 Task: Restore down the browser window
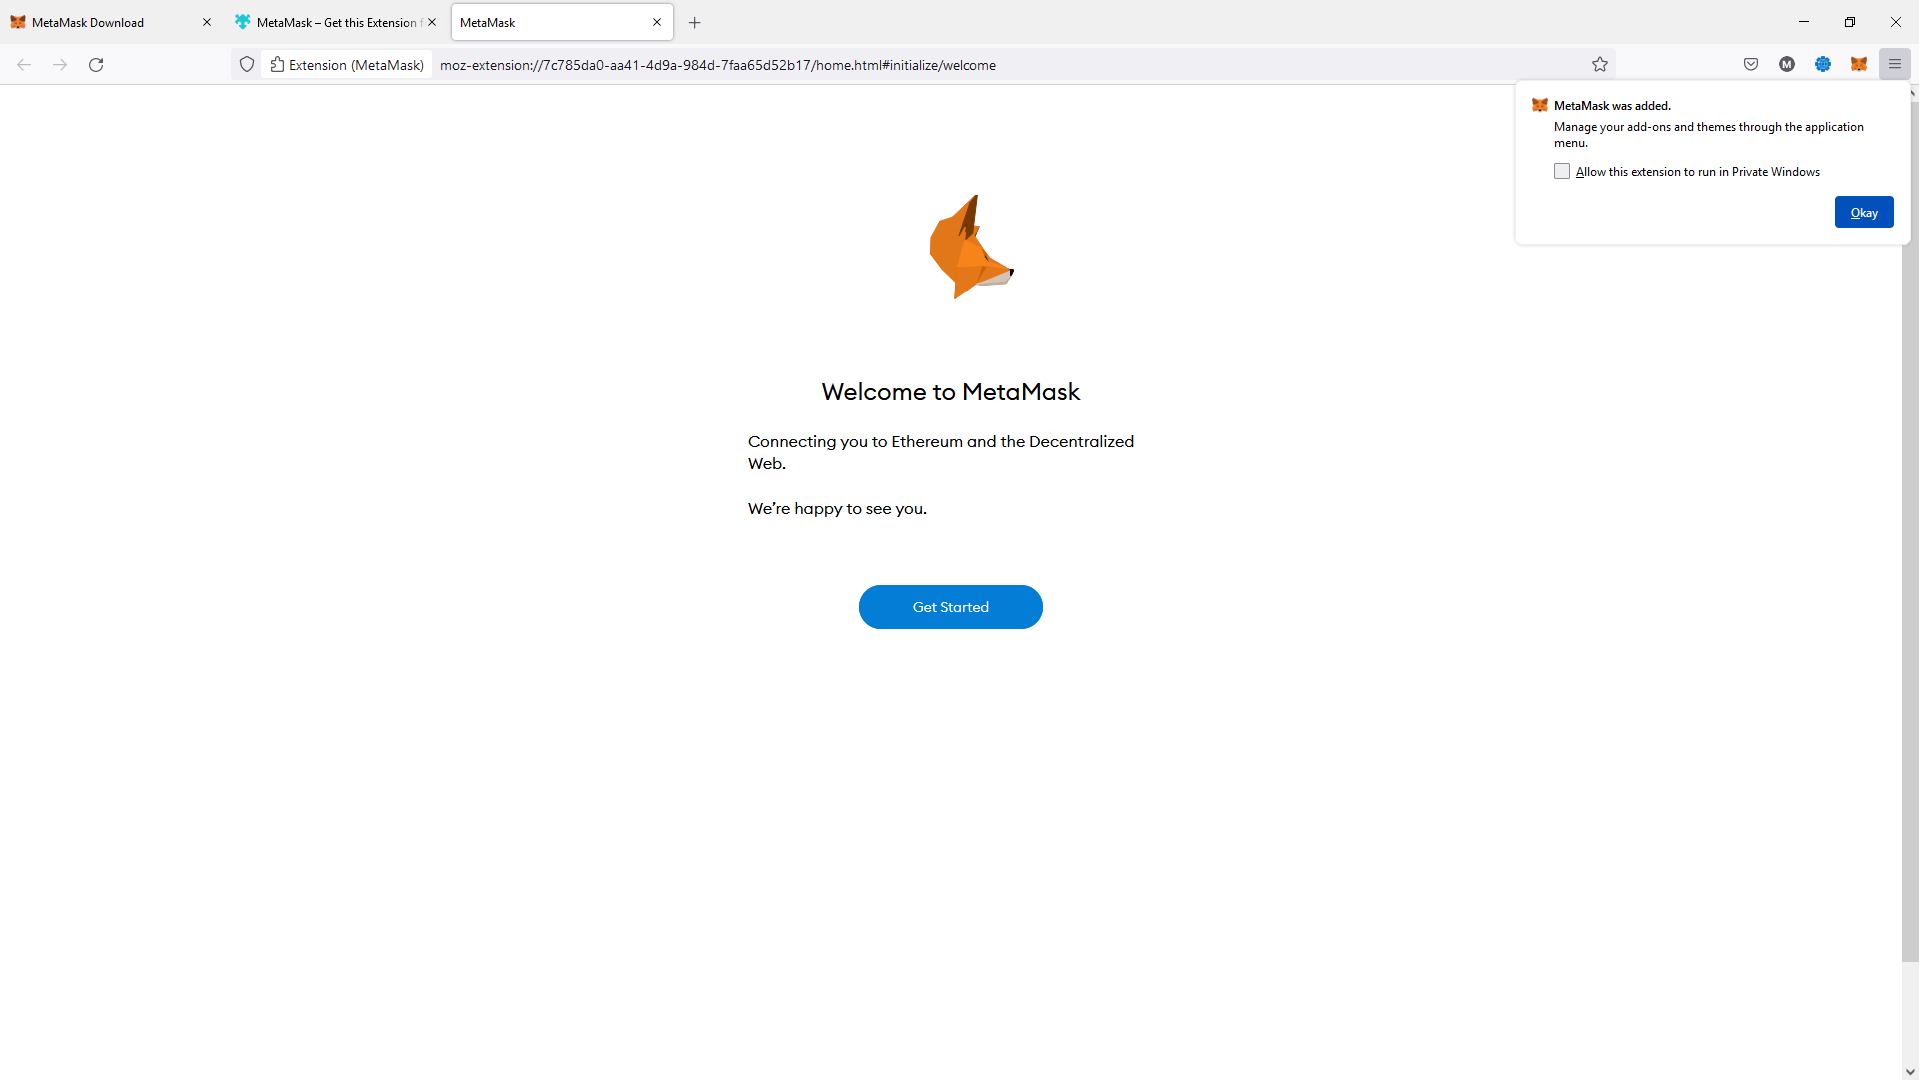click(1850, 22)
